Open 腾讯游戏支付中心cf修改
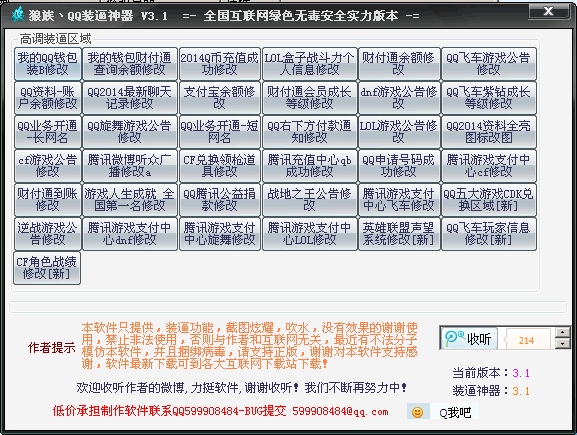The height and width of the screenshot is (435, 577). 489,166
